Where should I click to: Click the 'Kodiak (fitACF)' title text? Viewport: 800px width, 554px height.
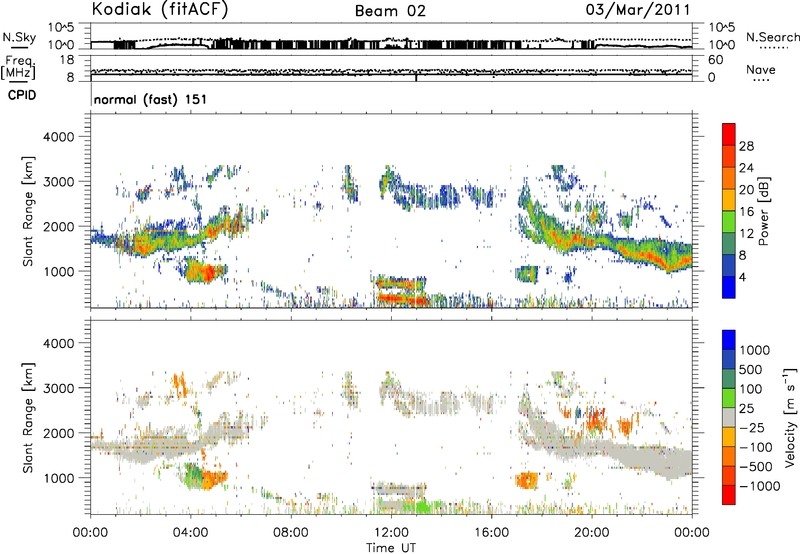click(159, 10)
